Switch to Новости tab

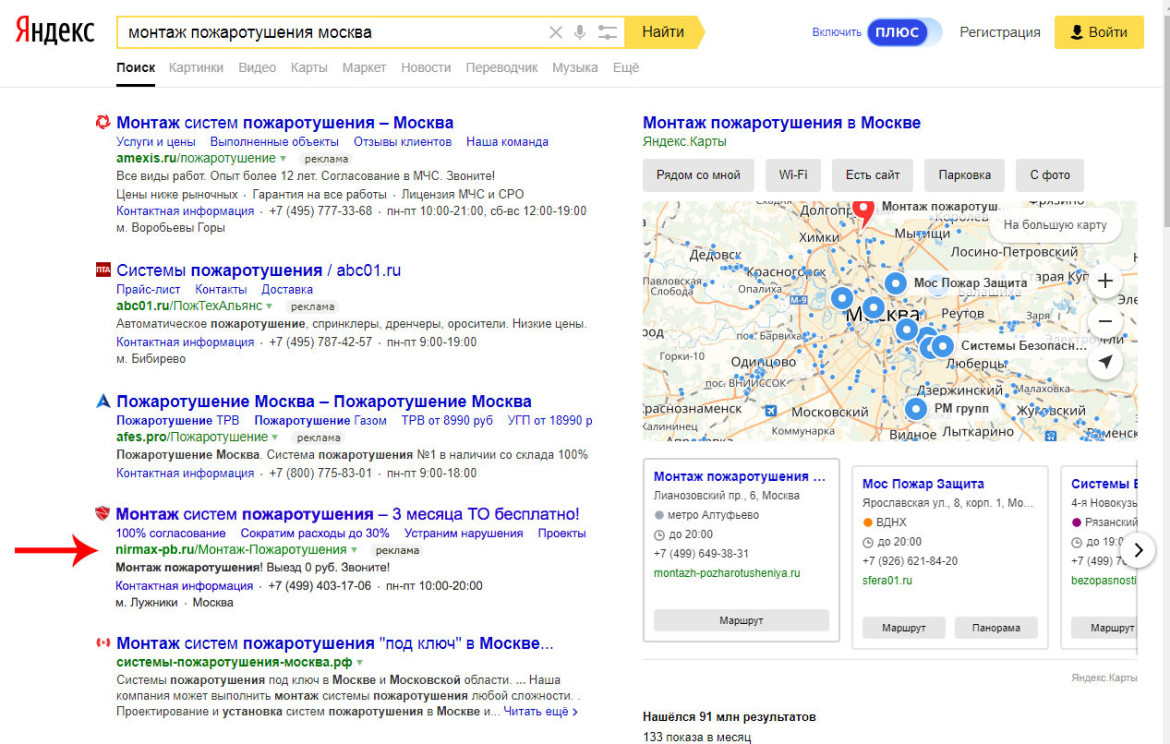click(x=426, y=67)
